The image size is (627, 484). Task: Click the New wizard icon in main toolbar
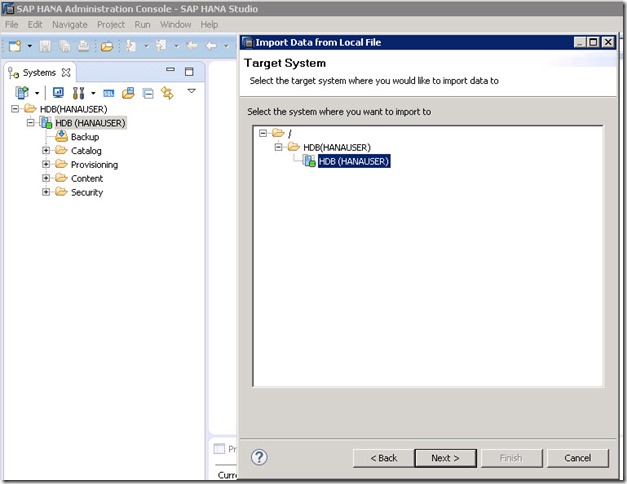(x=15, y=46)
